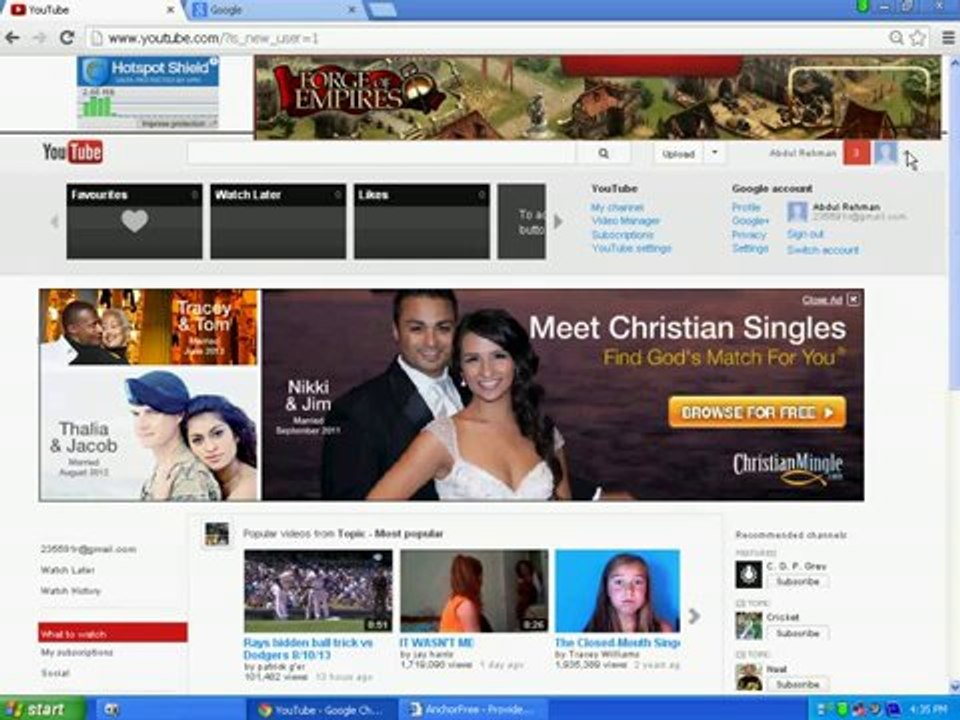Viewport: 960px width, 720px height.
Task: Click Abdul Rahman name in header
Action: [x=803, y=153]
